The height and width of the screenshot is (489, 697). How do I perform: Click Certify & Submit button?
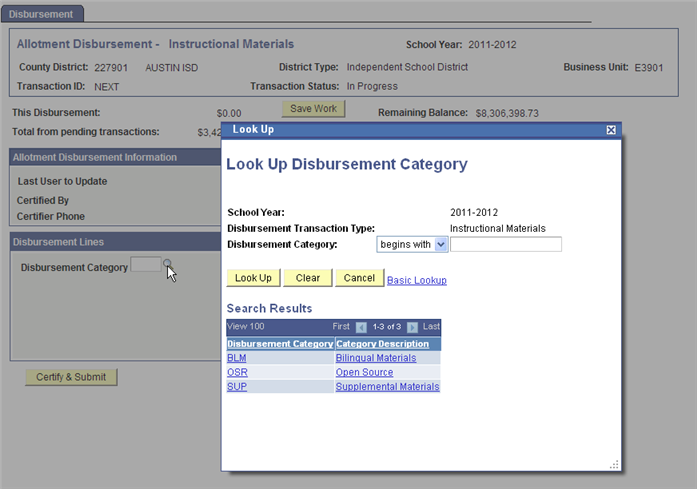[71, 377]
